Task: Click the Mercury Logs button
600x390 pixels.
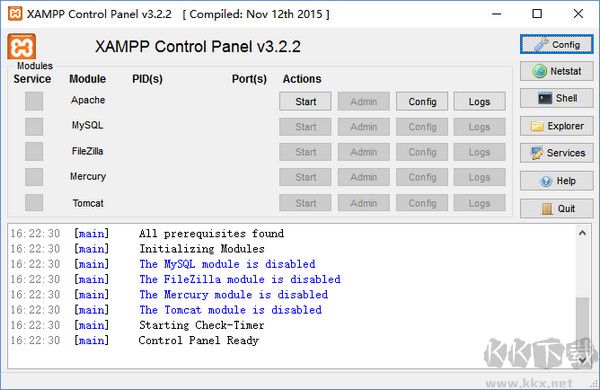Action: point(479,177)
